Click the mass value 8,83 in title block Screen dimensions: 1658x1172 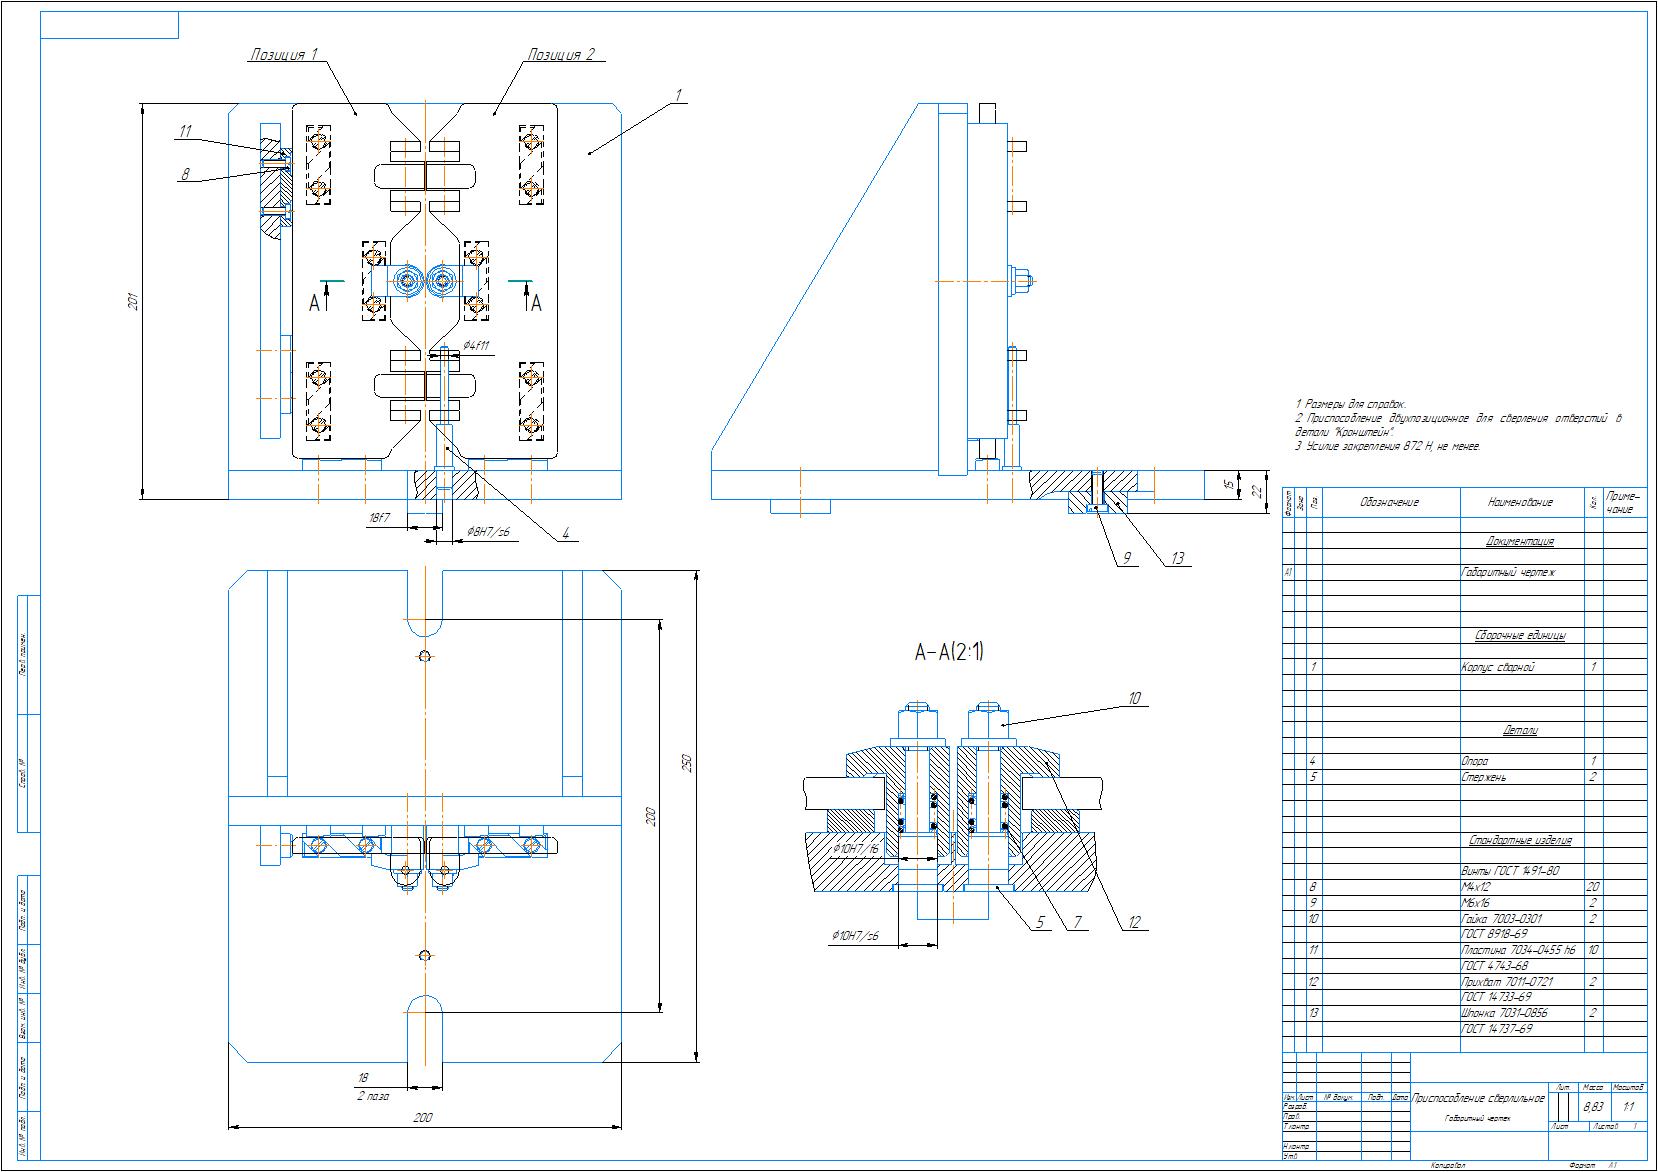pyautogui.click(x=1593, y=1107)
